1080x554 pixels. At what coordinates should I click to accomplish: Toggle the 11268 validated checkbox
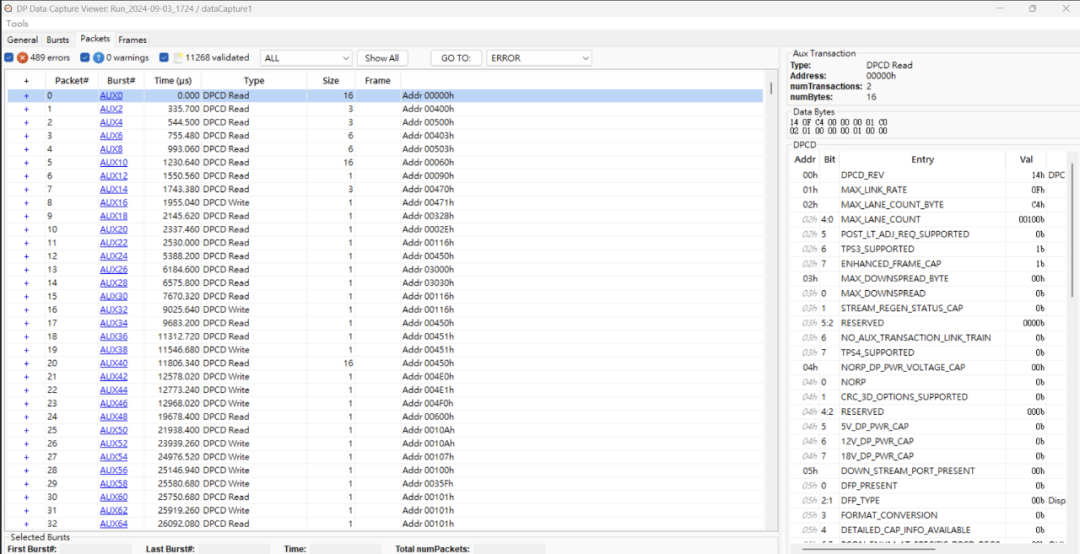click(x=164, y=58)
